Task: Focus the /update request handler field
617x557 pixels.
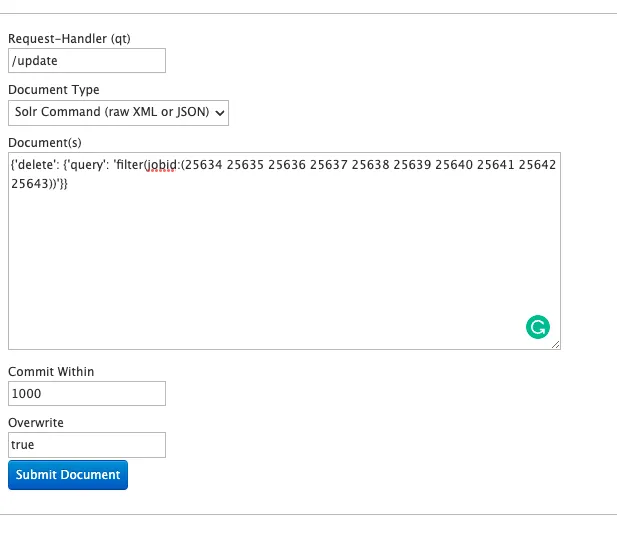Action: (x=87, y=61)
